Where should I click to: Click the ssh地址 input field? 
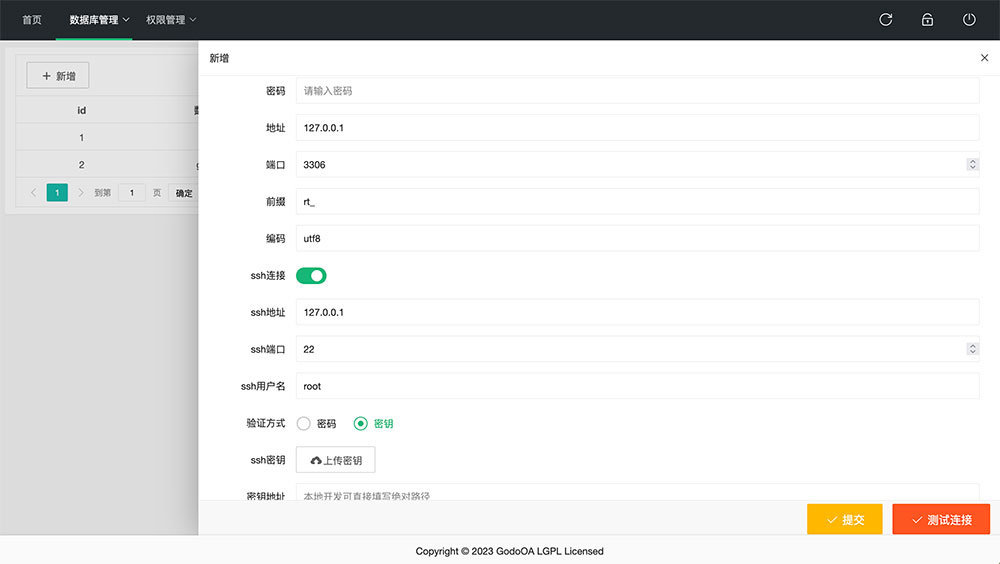point(637,312)
